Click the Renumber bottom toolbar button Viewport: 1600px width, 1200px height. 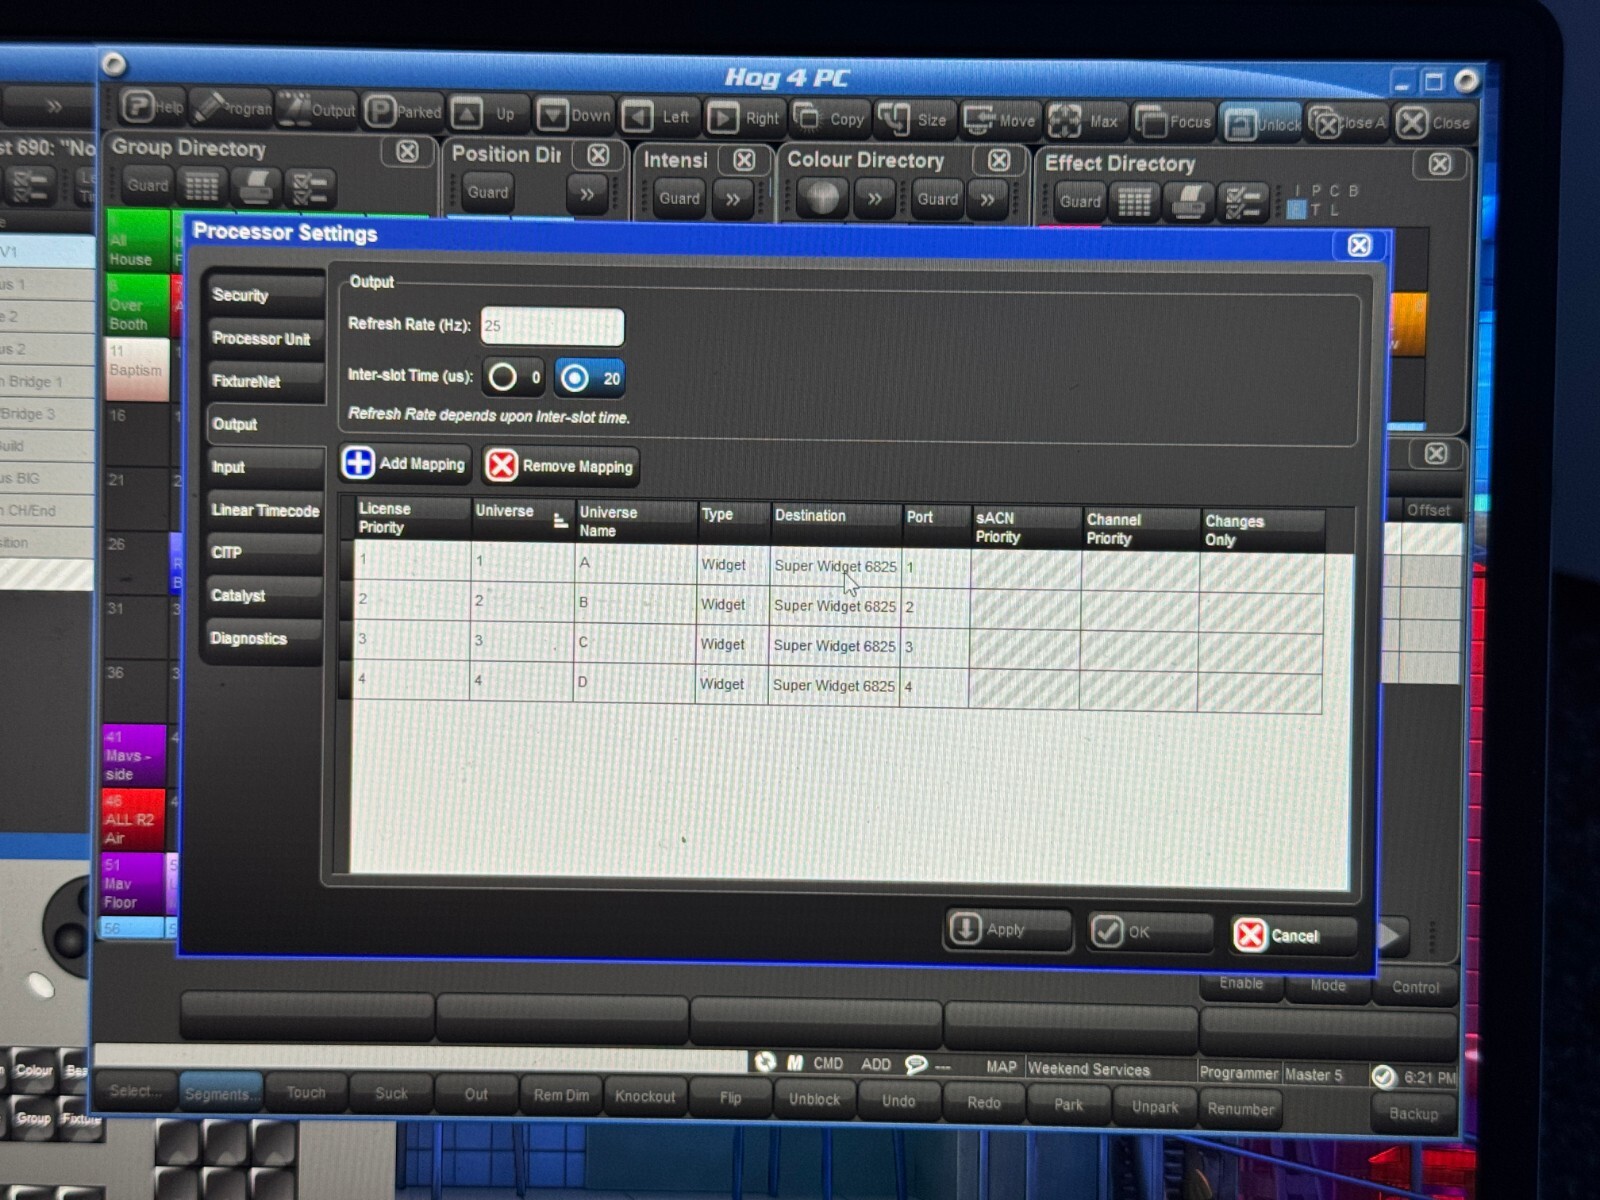tap(1240, 1108)
